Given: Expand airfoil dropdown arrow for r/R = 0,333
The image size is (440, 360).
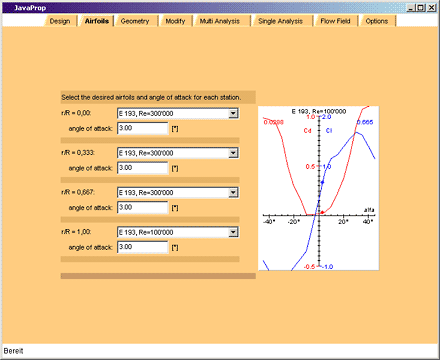Looking at the screenshot, I should point(233,153).
